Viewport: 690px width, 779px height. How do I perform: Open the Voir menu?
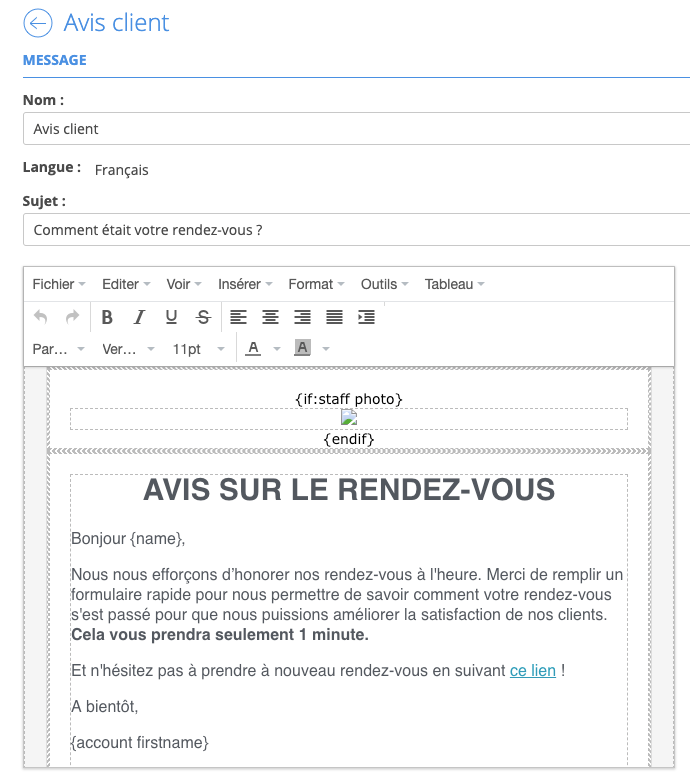tap(183, 284)
